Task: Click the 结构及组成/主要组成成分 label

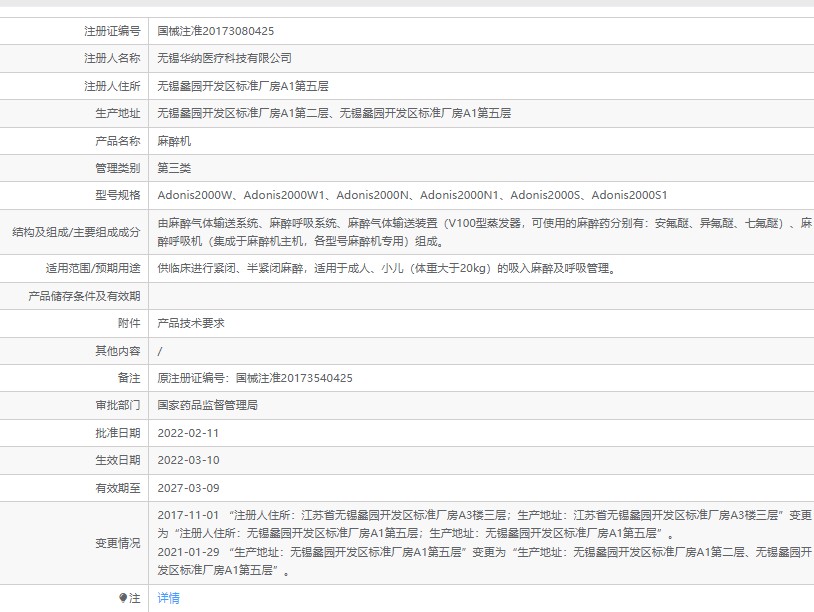Action: [x=76, y=232]
